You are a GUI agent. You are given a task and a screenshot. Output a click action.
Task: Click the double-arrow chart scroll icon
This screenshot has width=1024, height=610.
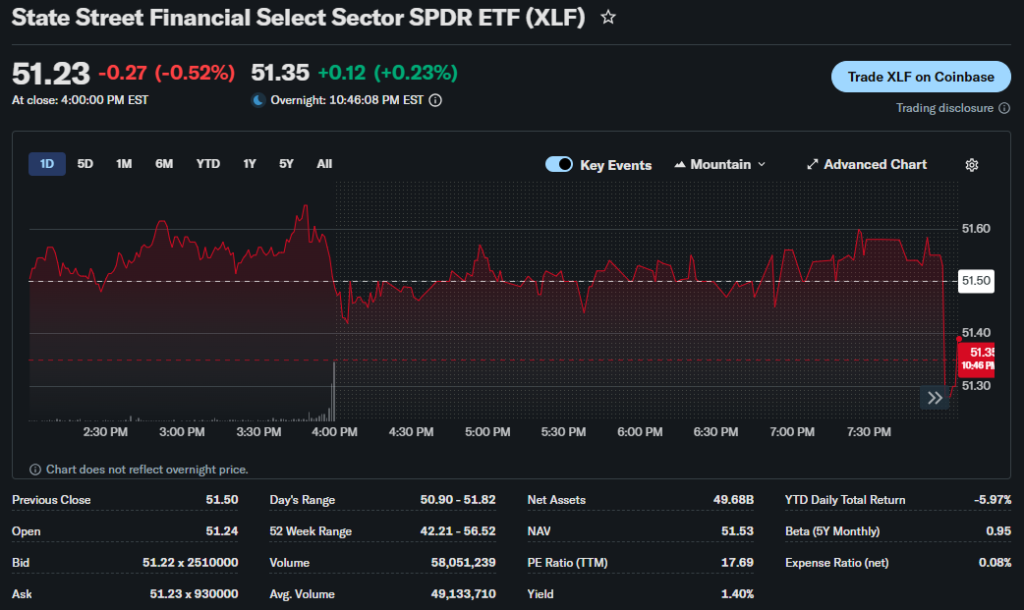[934, 398]
